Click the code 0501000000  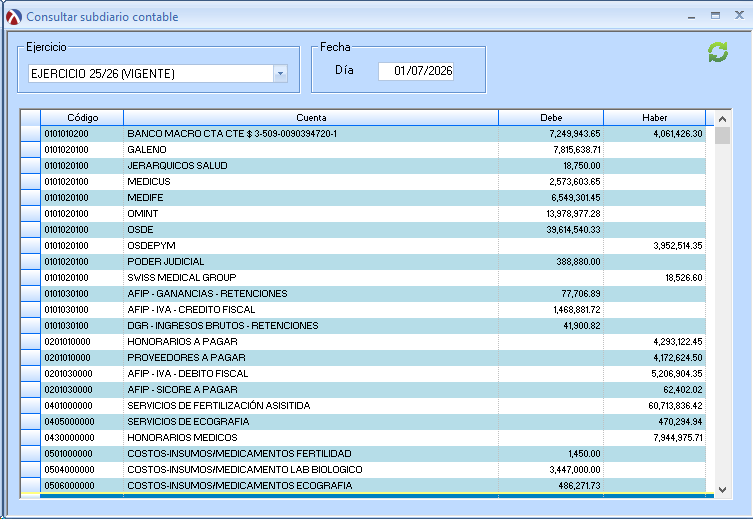pos(68,454)
